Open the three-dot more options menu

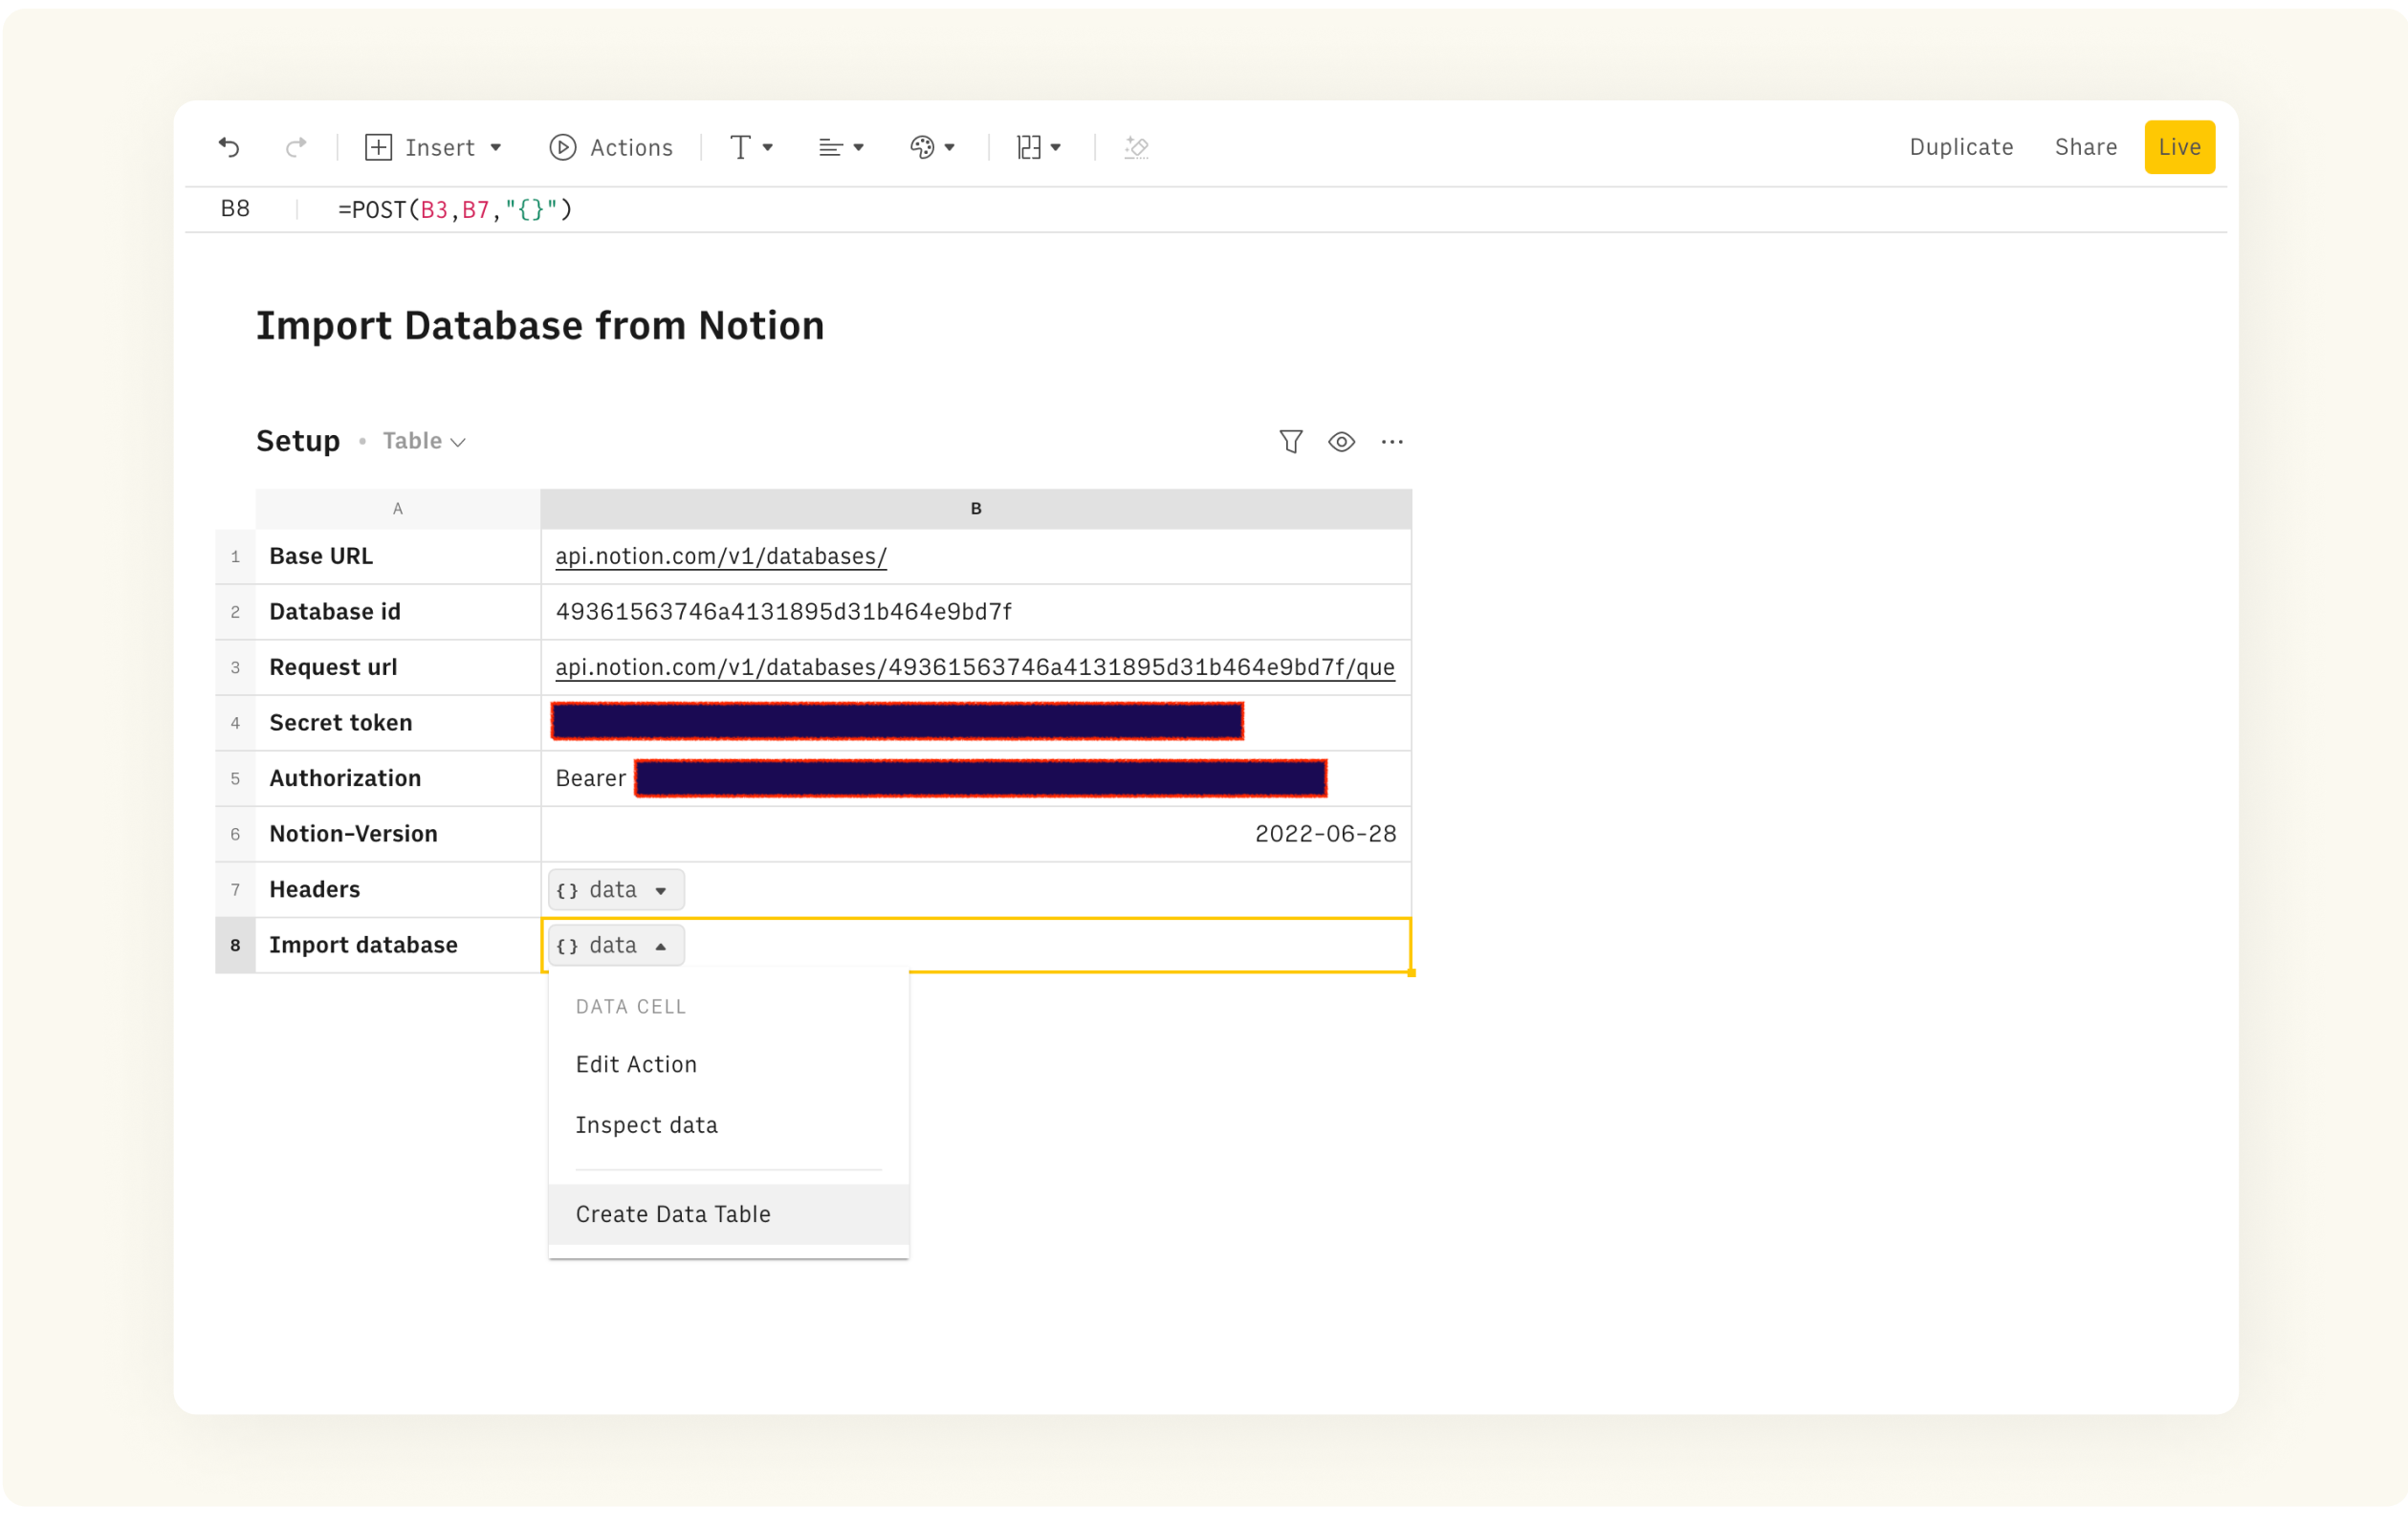[x=1392, y=442]
